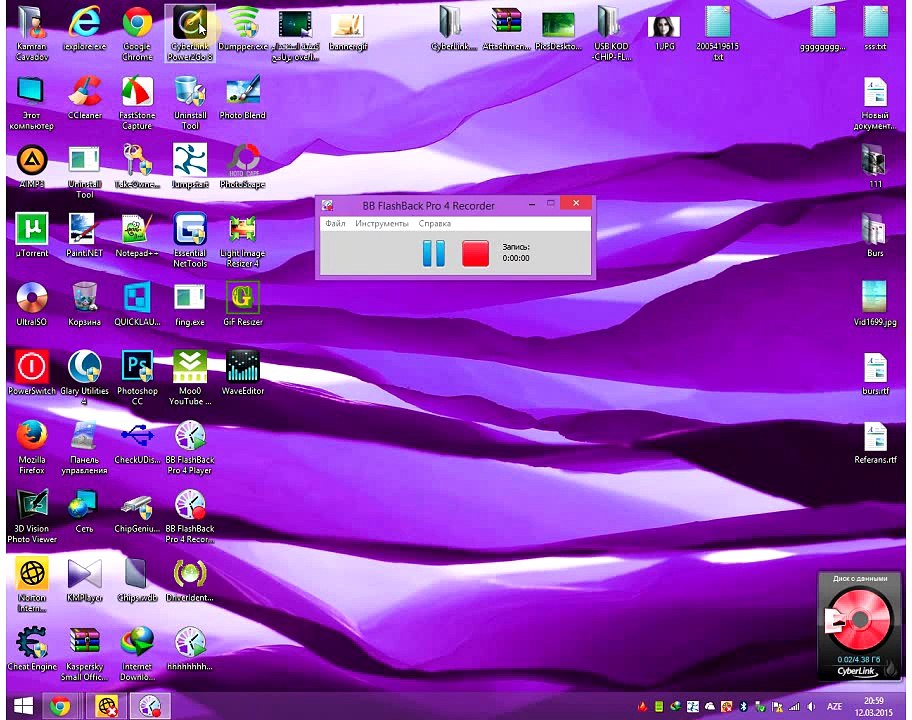This screenshot has width=912, height=720.
Task: Select the Kaspersky Small Office icon
Action: pos(84,653)
